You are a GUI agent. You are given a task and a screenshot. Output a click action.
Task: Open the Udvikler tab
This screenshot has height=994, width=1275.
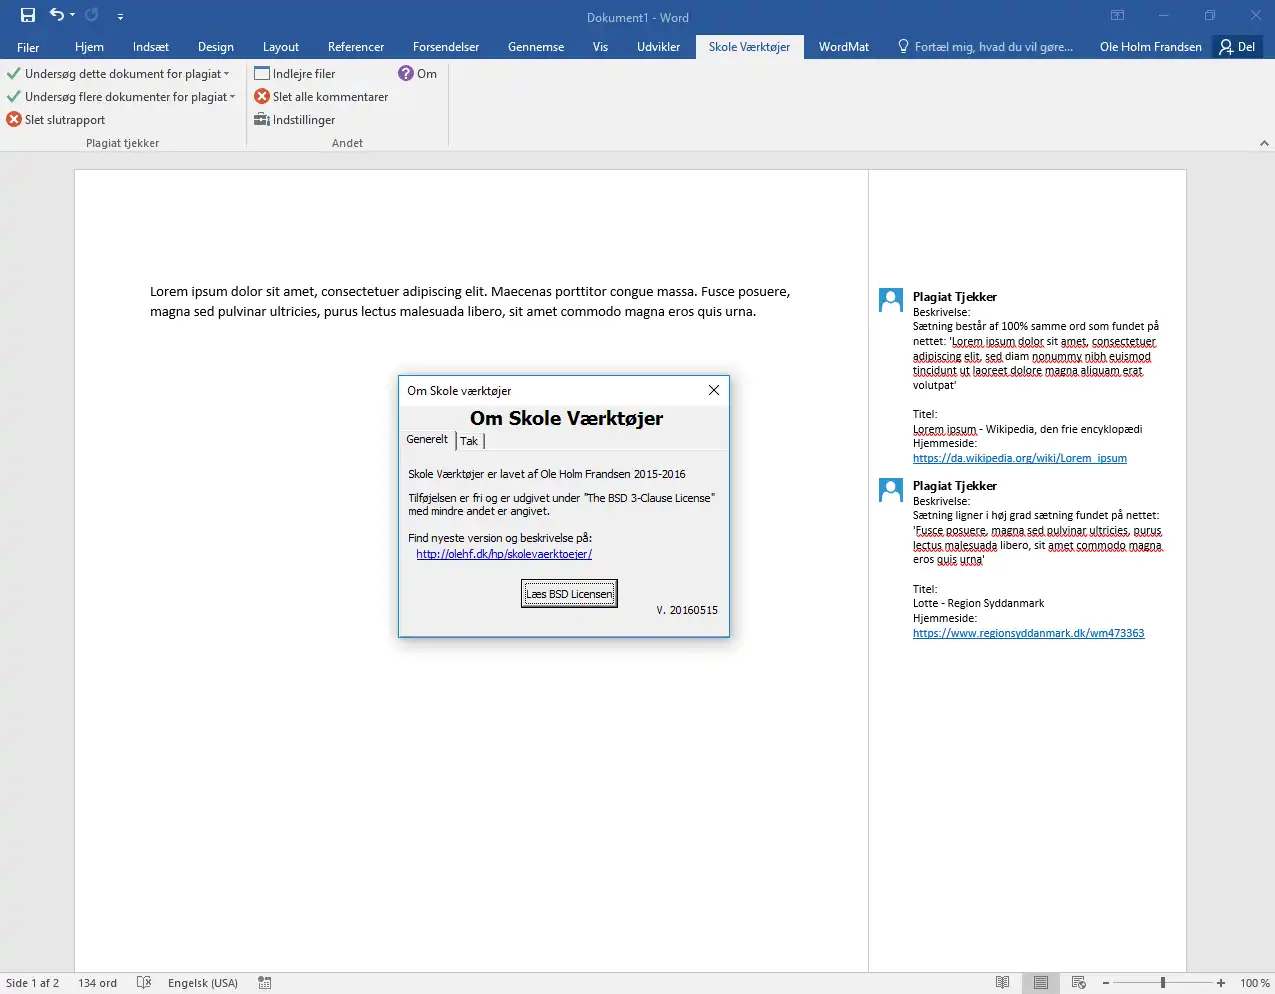click(x=658, y=47)
